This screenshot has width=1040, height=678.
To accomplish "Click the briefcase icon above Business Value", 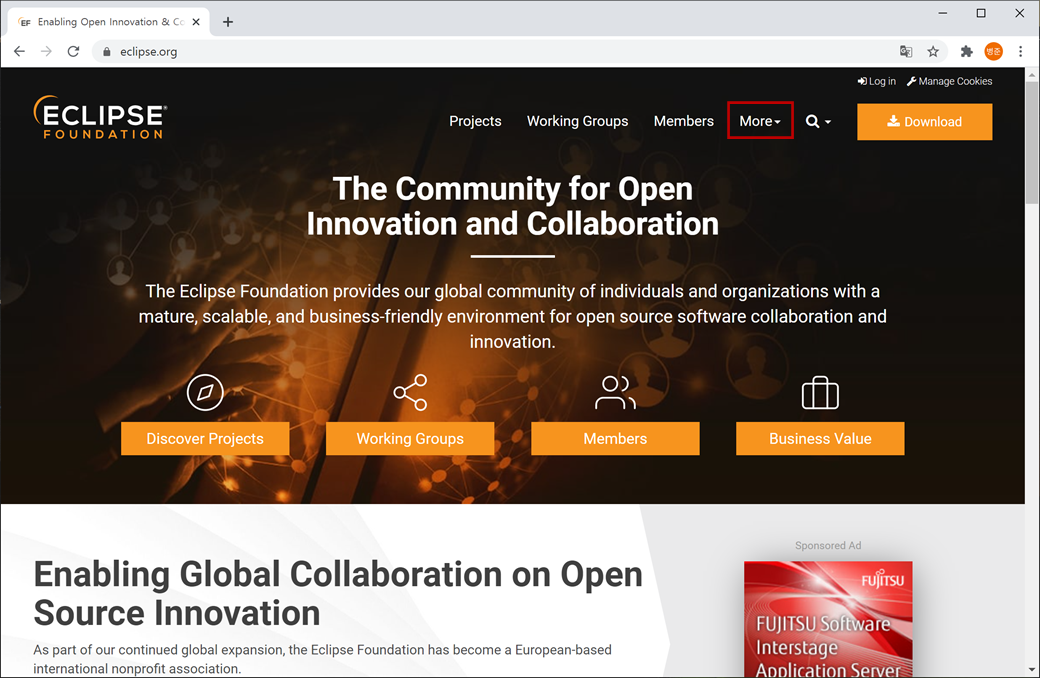I will [820, 393].
